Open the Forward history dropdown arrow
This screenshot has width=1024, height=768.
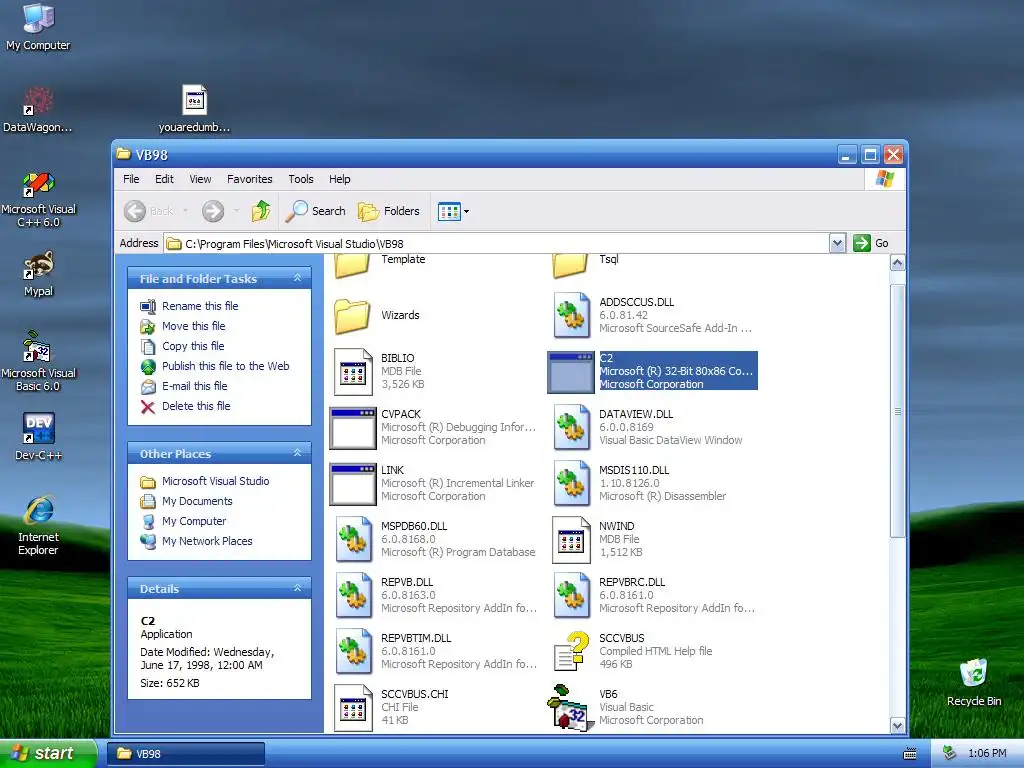click(236, 211)
